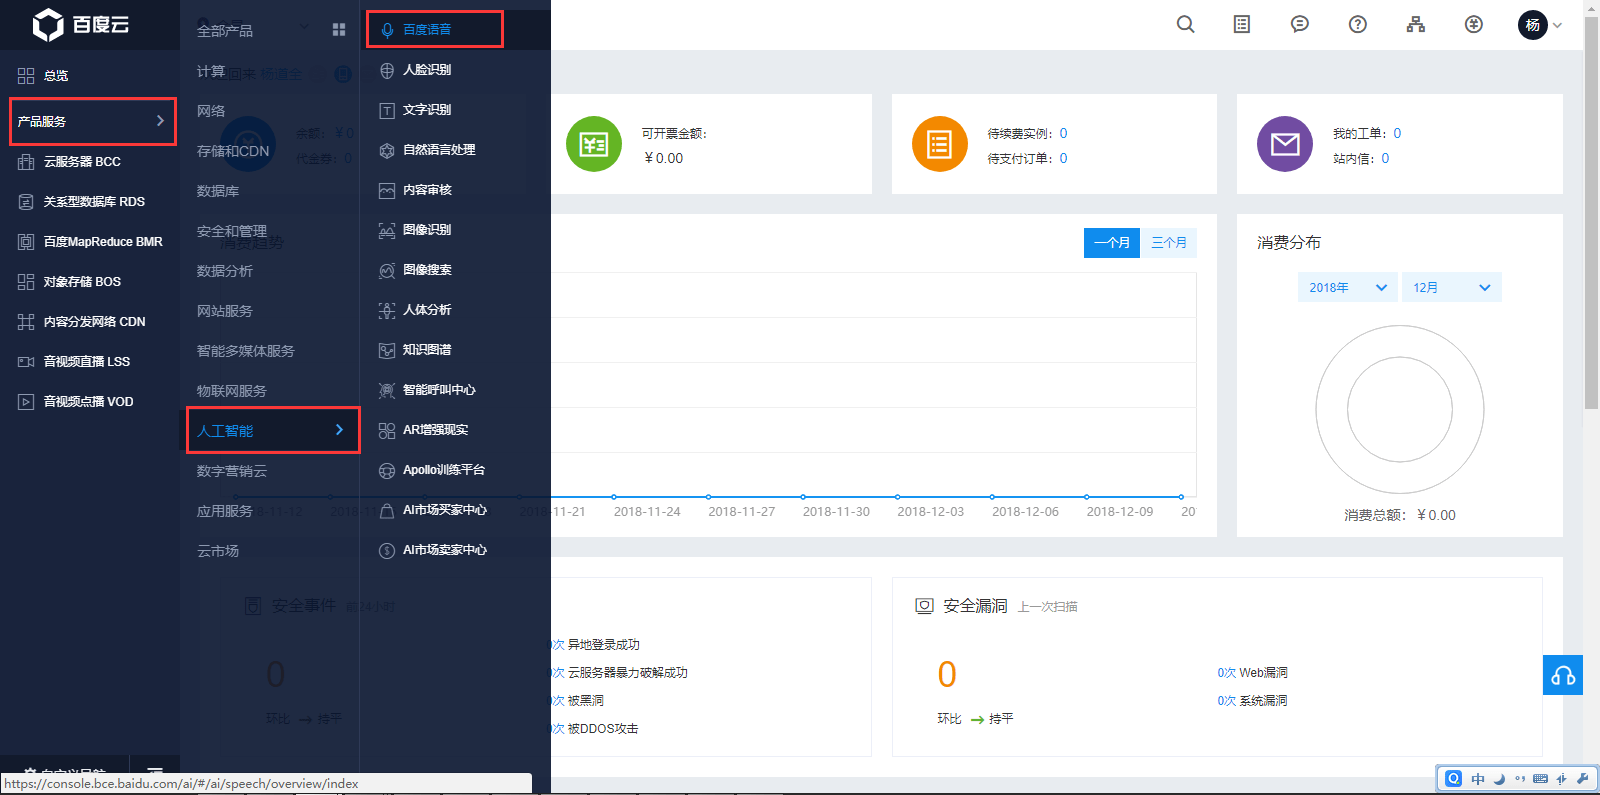Click the 云服务器 BCC sidebar icon
1600x795 pixels.
tap(26, 162)
